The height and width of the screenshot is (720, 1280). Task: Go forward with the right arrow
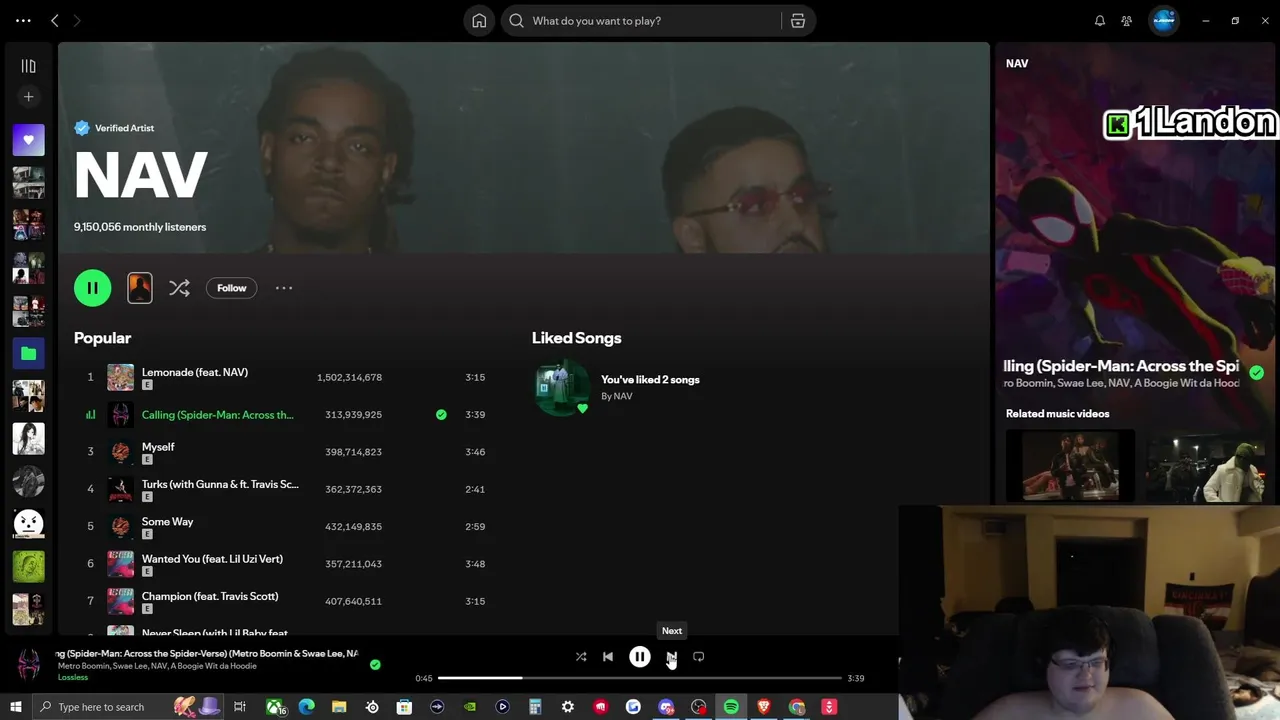pyautogui.click(x=77, y=21)
